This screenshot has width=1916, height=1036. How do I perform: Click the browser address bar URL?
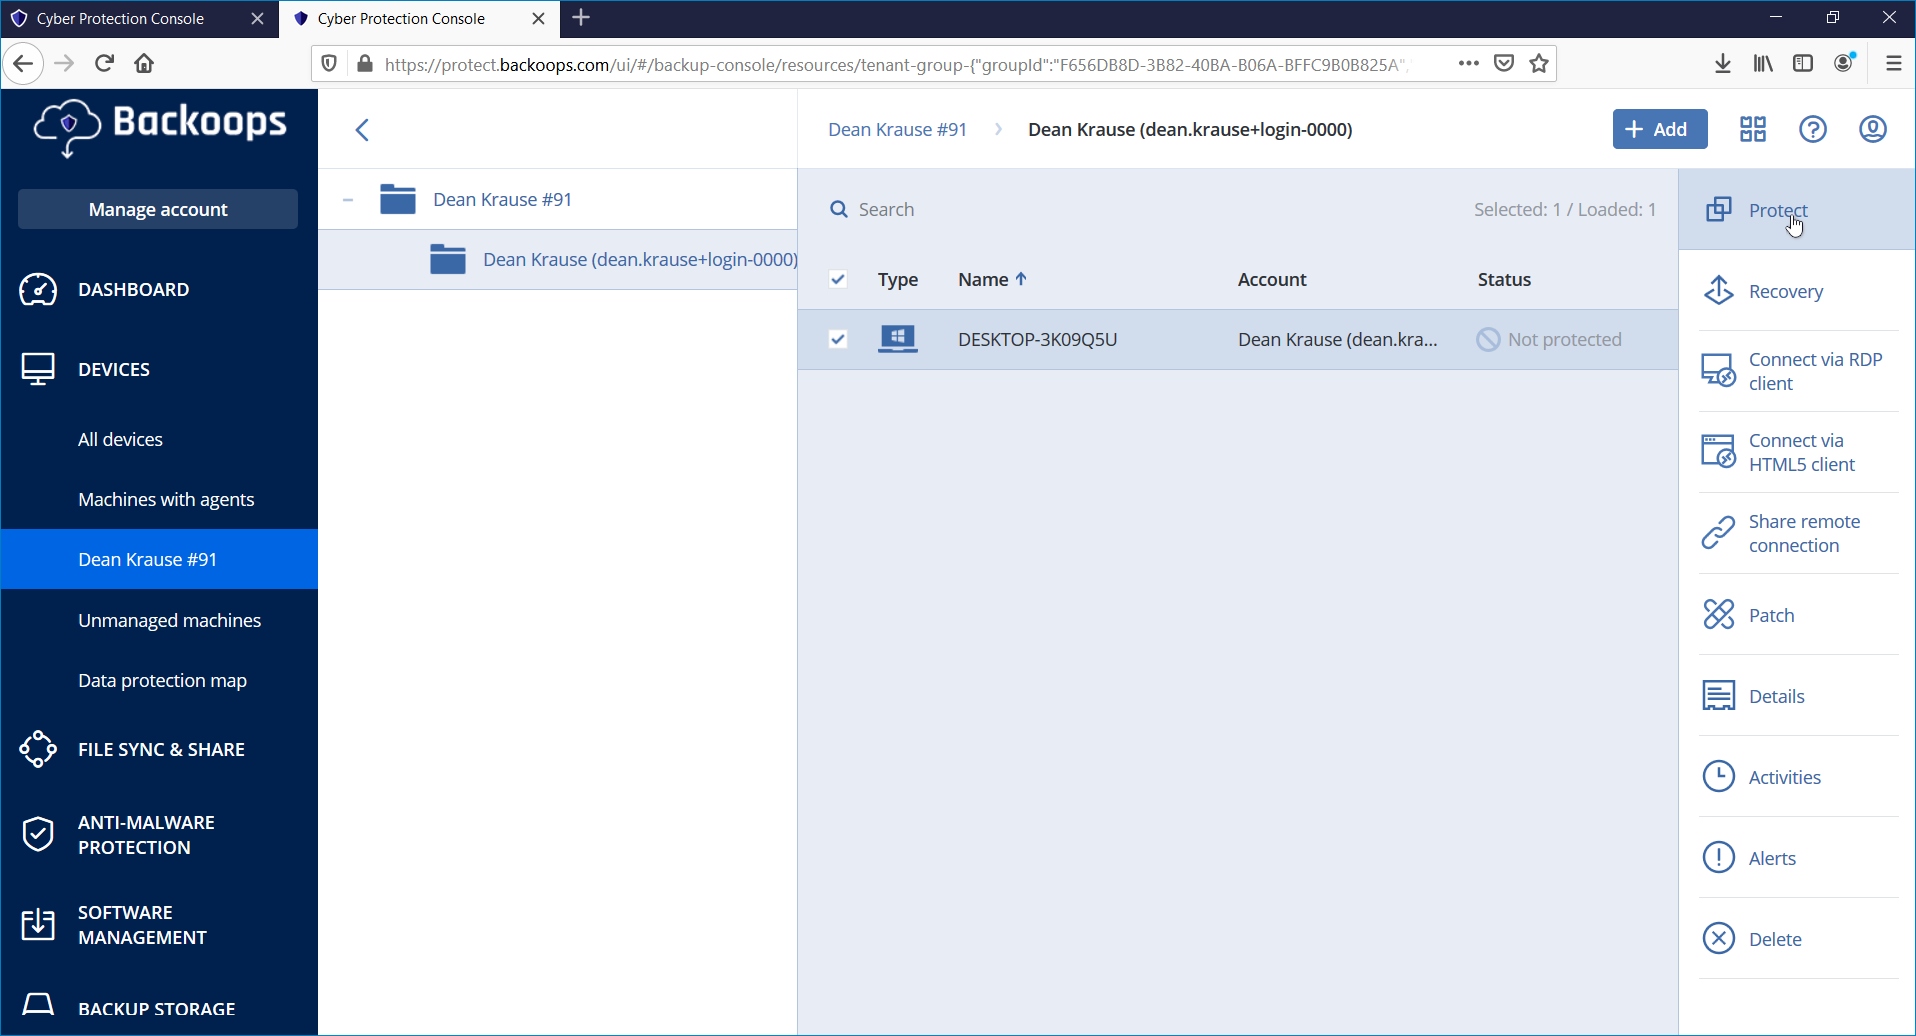(x=895, y=64)
